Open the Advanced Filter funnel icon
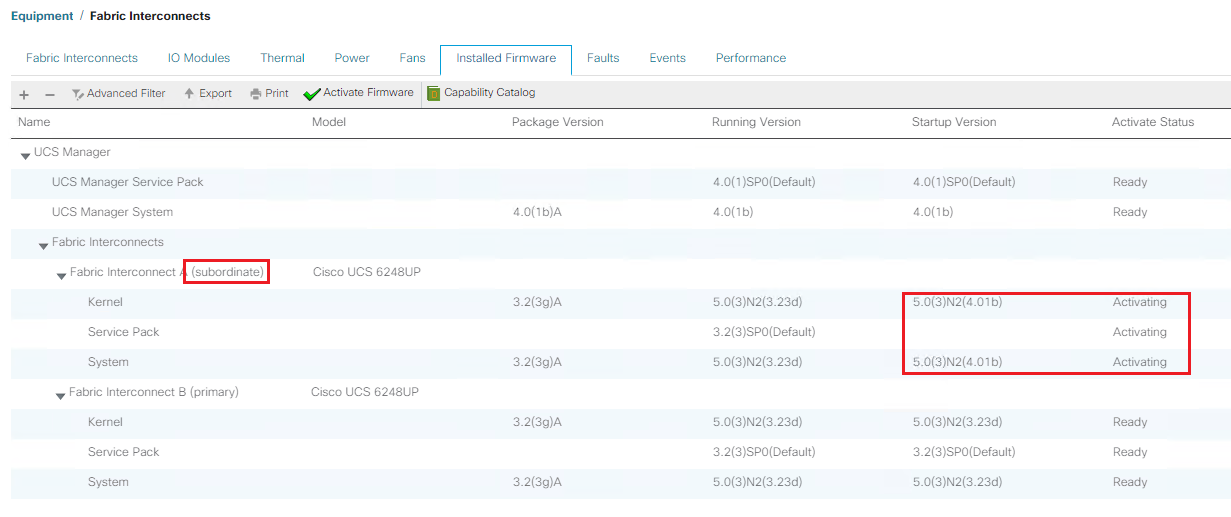The image size is (1231, 517). pyautogui.click(x=78, y=94)
